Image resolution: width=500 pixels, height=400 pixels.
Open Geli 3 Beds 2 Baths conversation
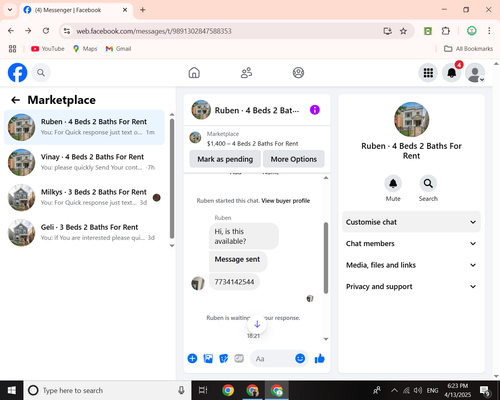[x=84, y=232]
